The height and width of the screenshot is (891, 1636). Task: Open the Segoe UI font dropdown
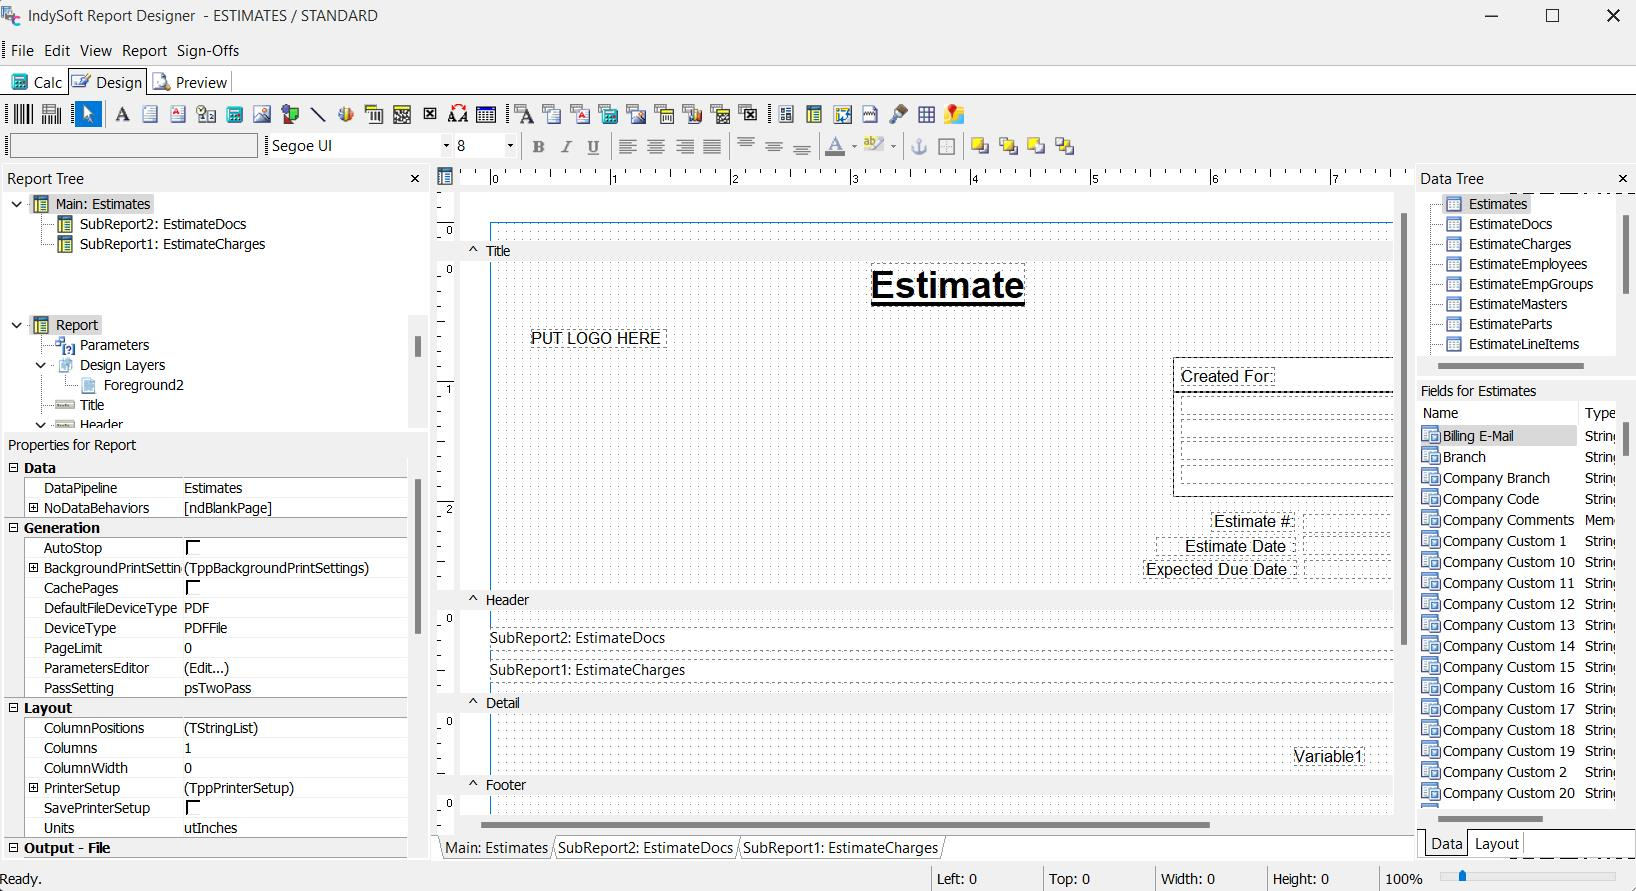[x=446, y=146]
